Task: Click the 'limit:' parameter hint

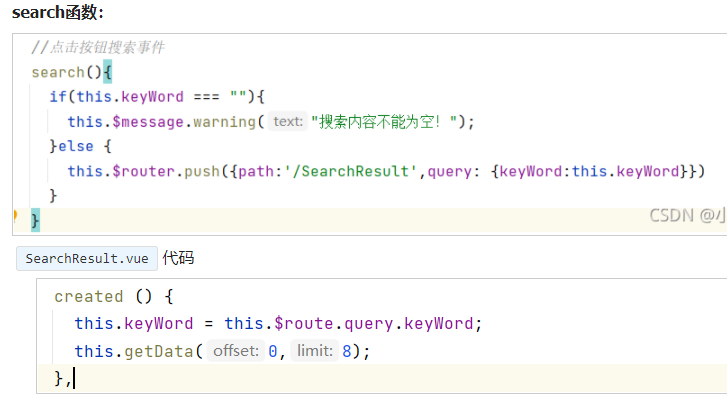Action: (x=315, y=351)
